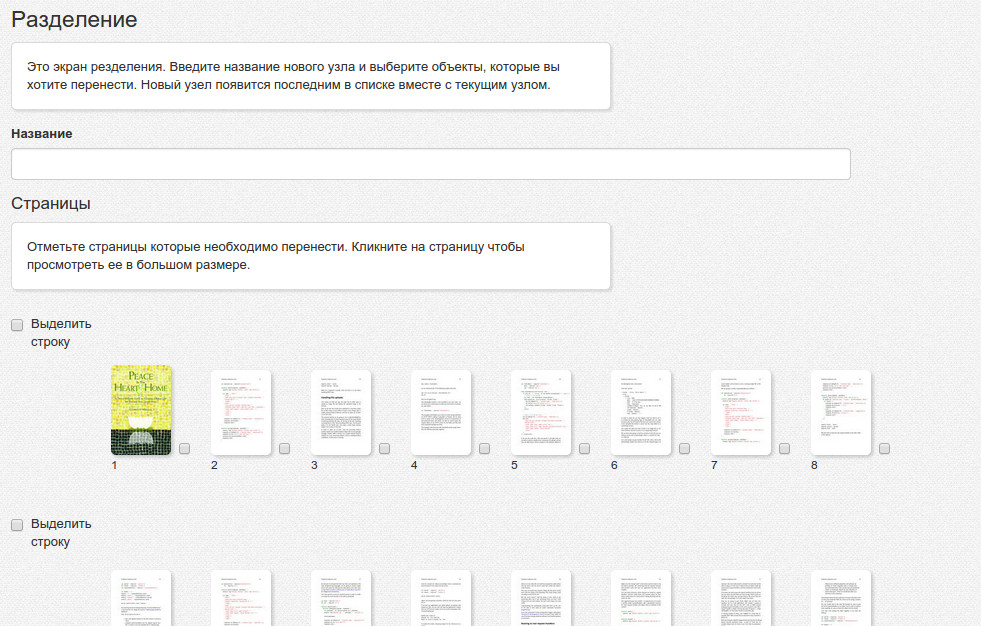Toggle first row's Выделить строку checkbox
981x626 pixels.
pos(17,325)
